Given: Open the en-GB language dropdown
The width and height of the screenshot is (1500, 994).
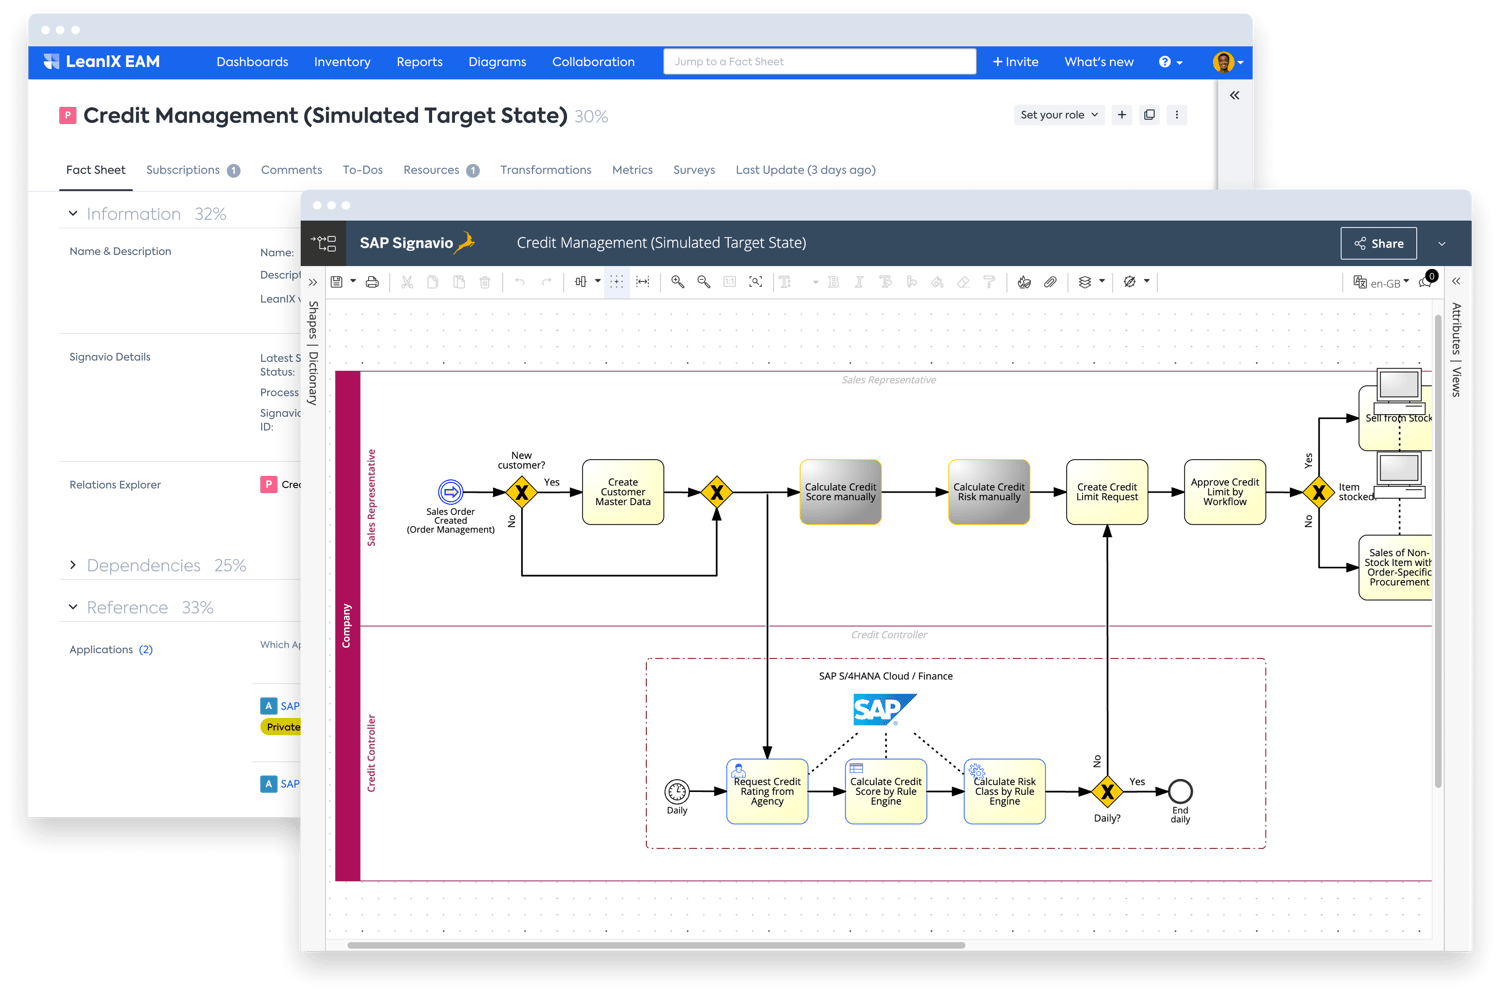Looking at the screenshot, I should coord(1385,283).
